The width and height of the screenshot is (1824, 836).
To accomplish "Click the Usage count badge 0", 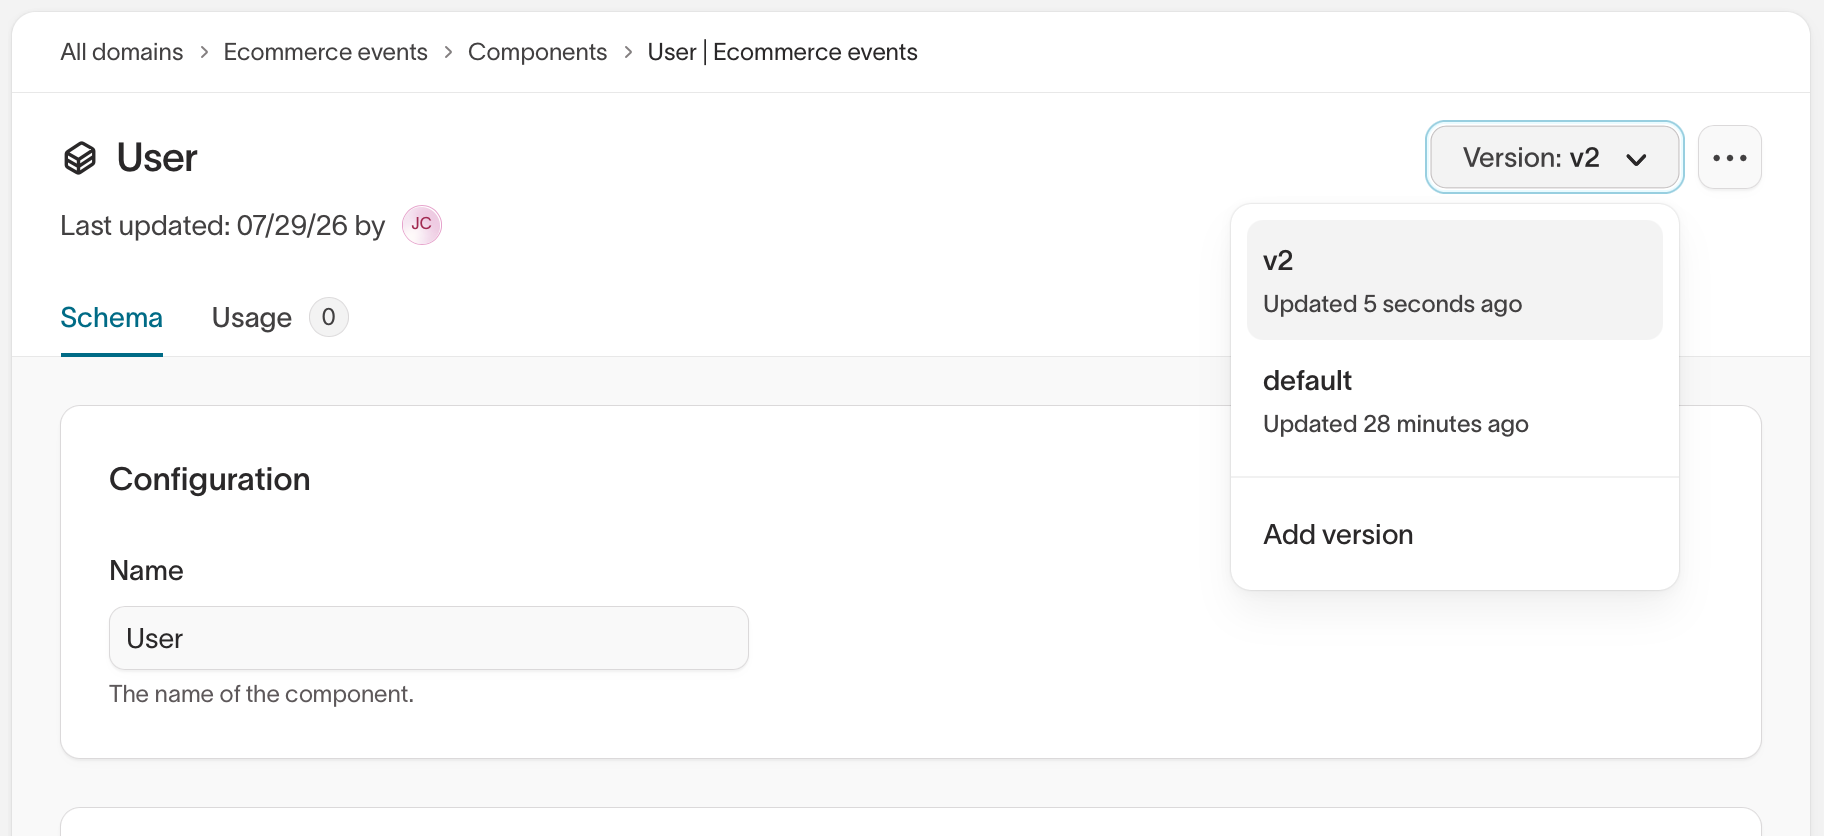I will point(328,317).
